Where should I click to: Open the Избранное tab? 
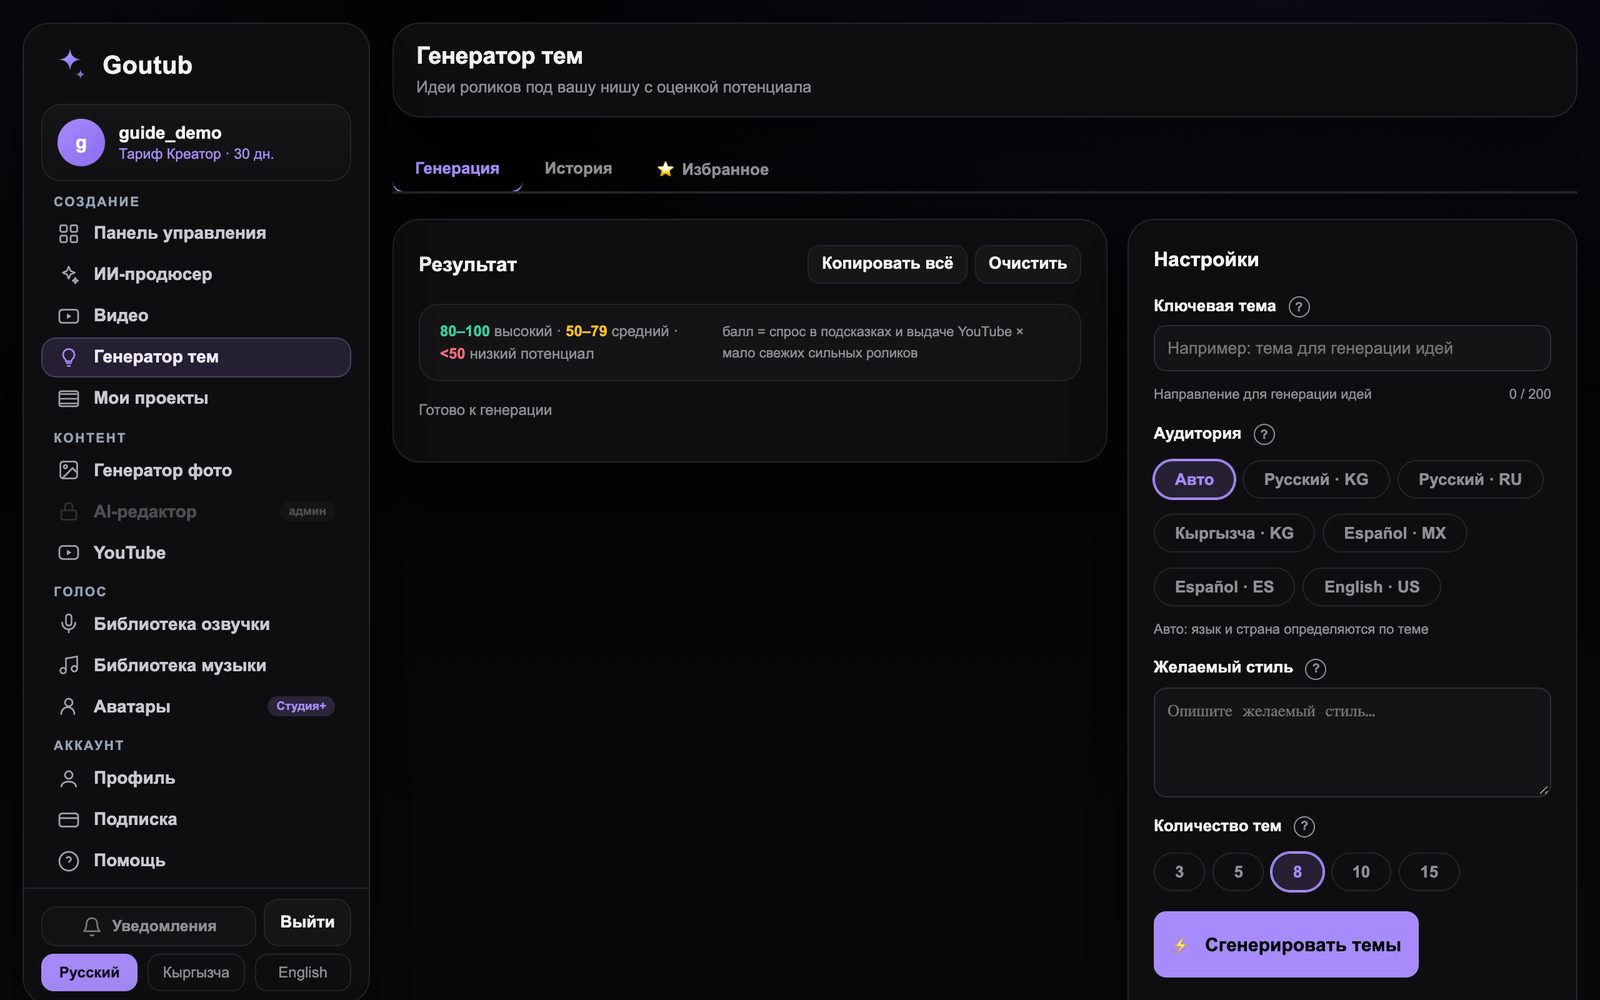point(713,169)
